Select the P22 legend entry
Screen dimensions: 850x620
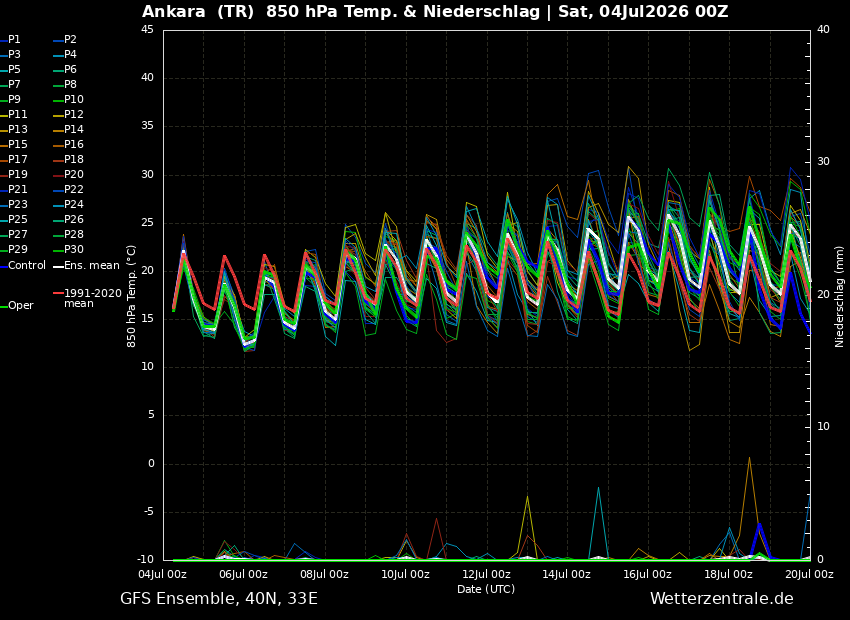click(68, 190)
